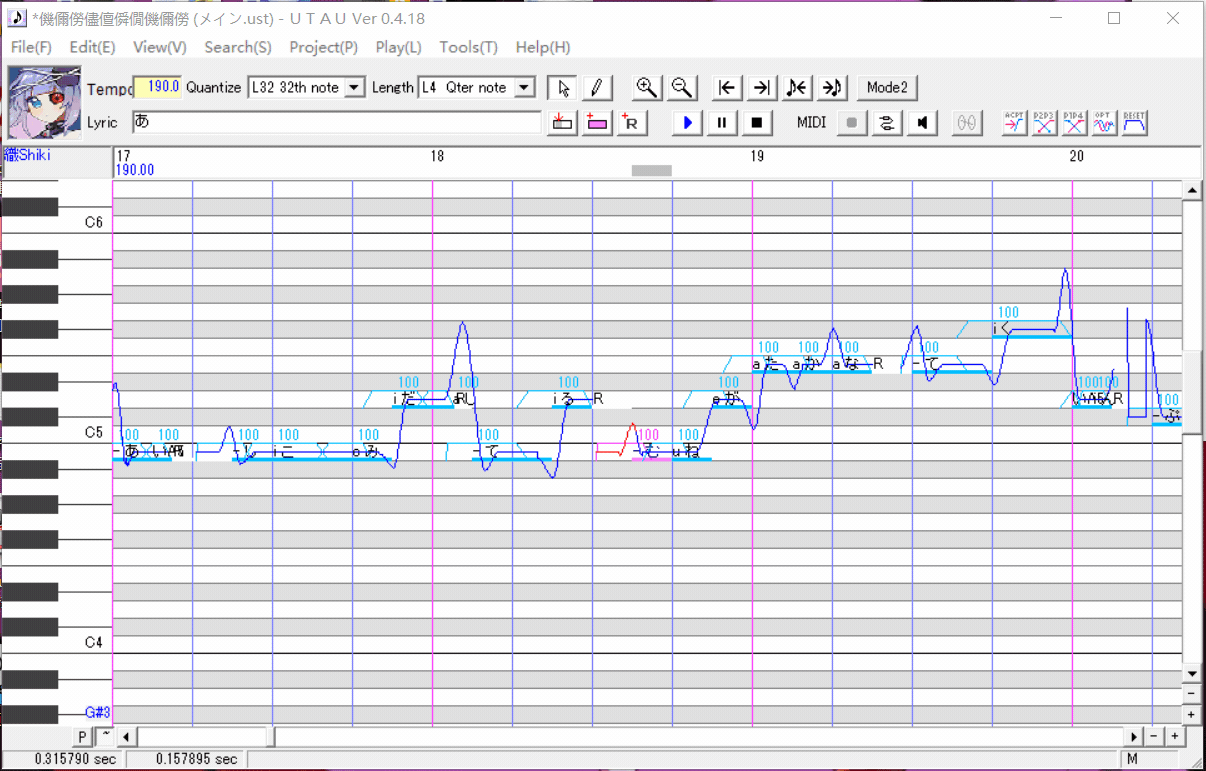Select the pencil draw tool
Screen dimensions: 1206x771
coord(596,88)
